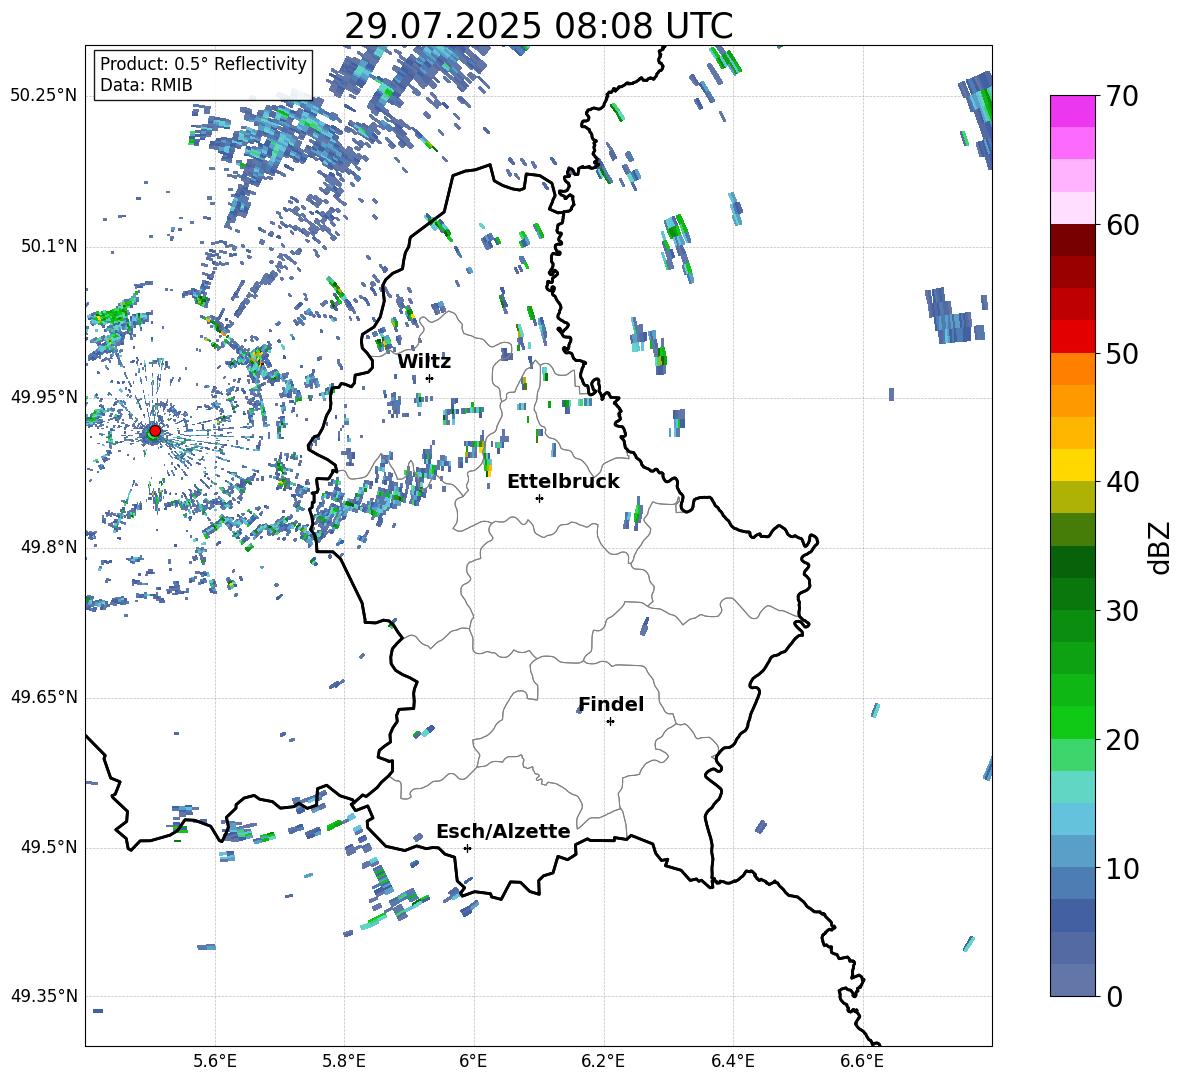
Task: Click the 6°E longitude label
Action: coord(473,1061)
